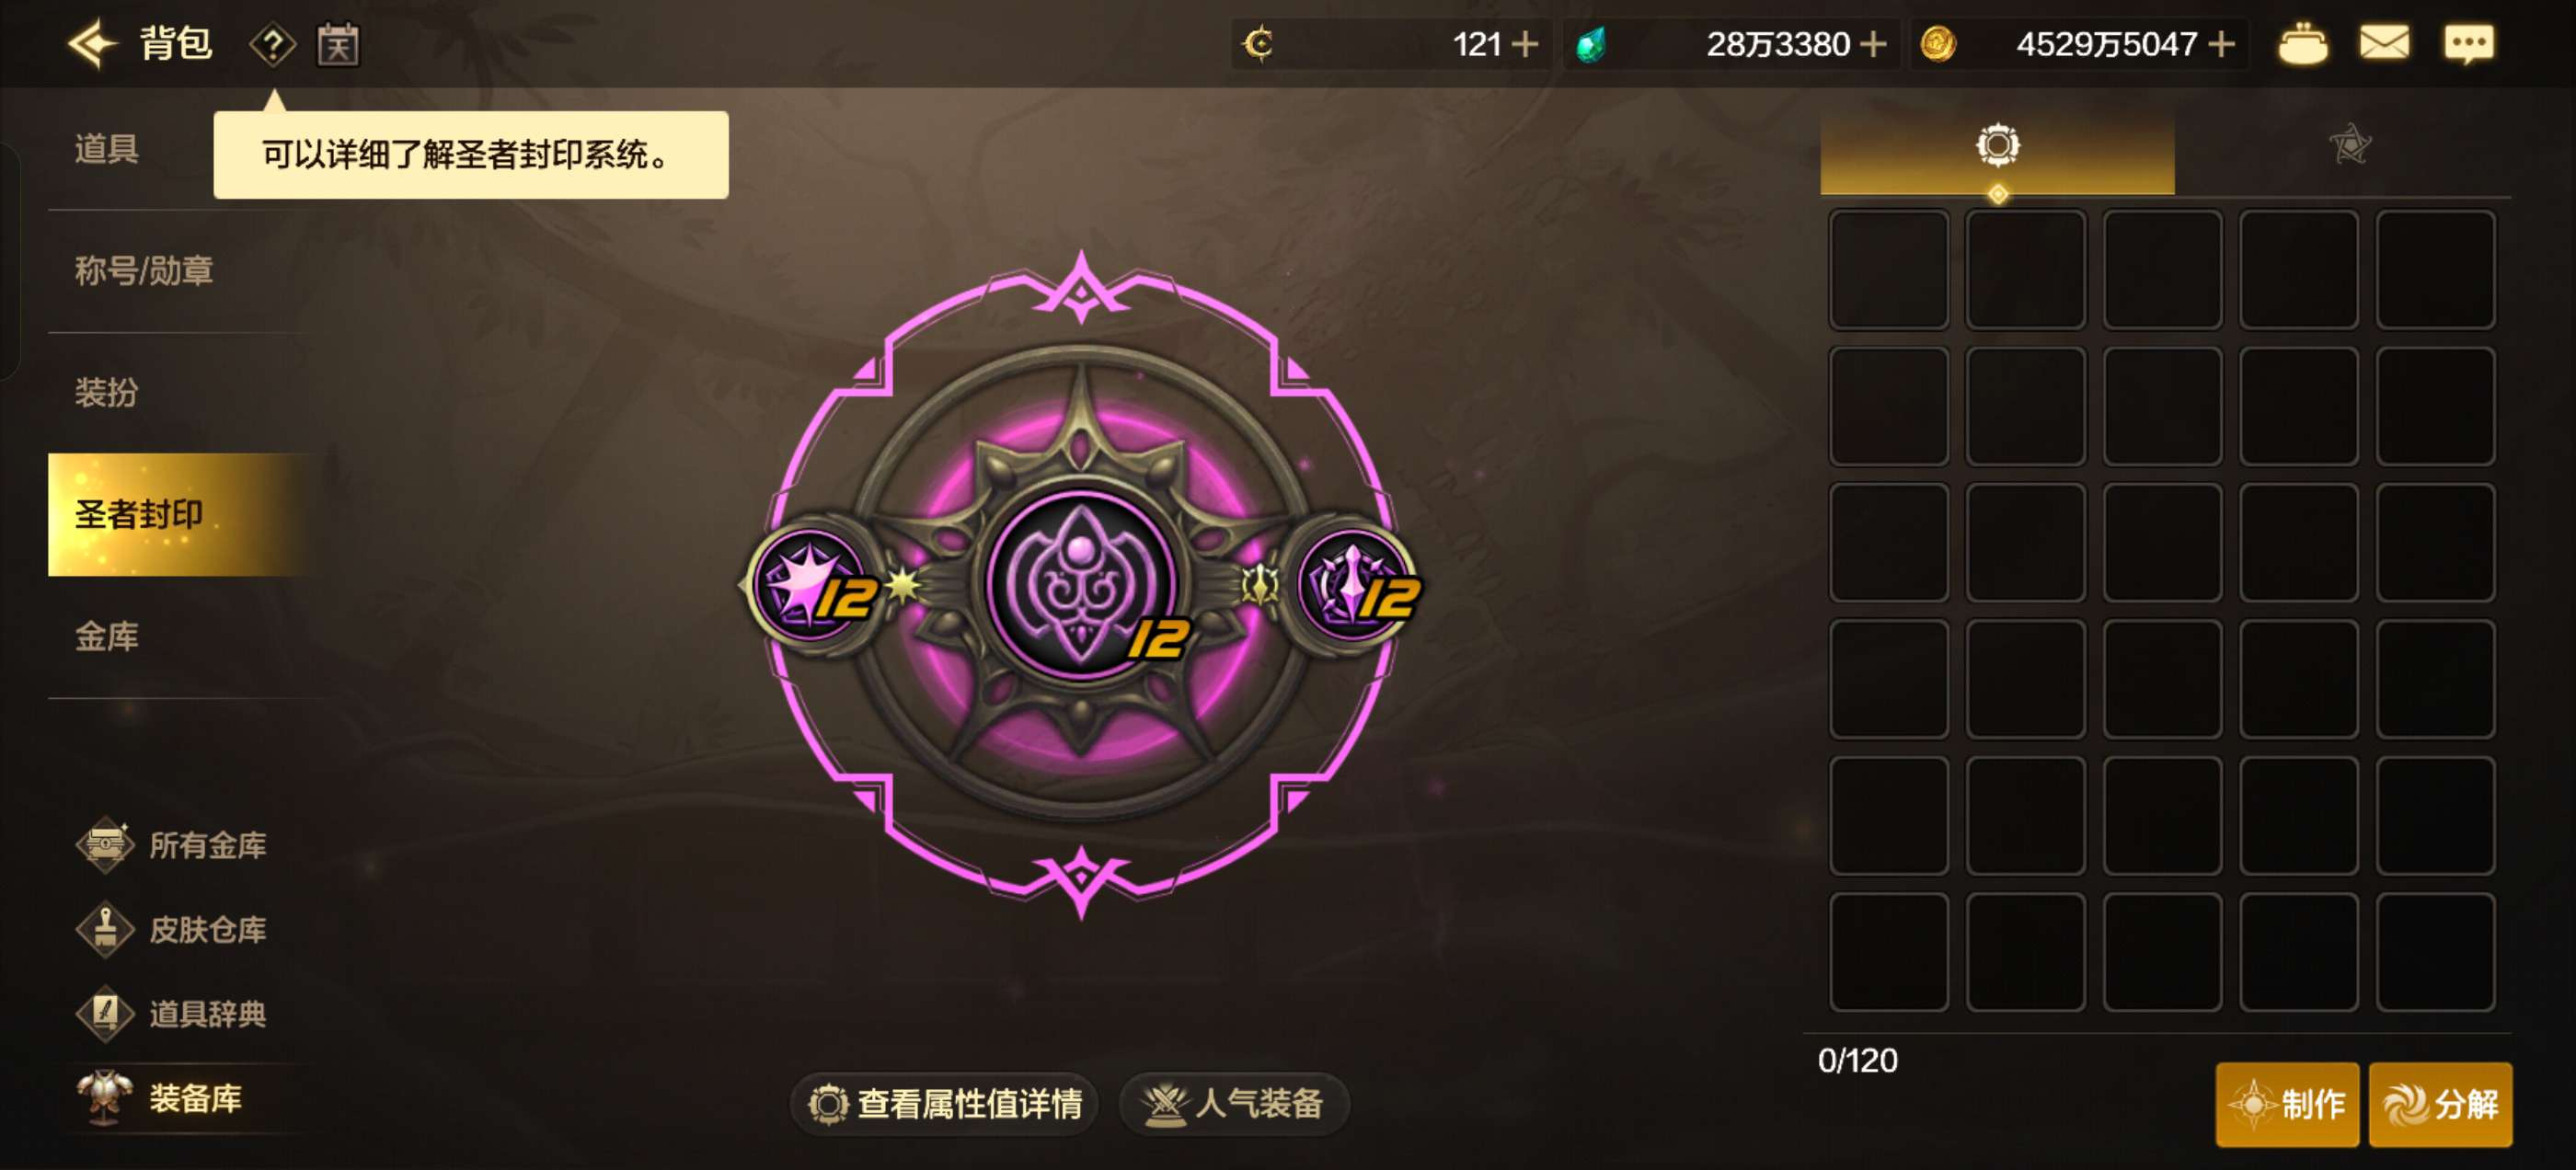Switch to the 道具 tab
Image resolution: width=2576 pixels, height=1170 pixels.
(x=107, y=149)
